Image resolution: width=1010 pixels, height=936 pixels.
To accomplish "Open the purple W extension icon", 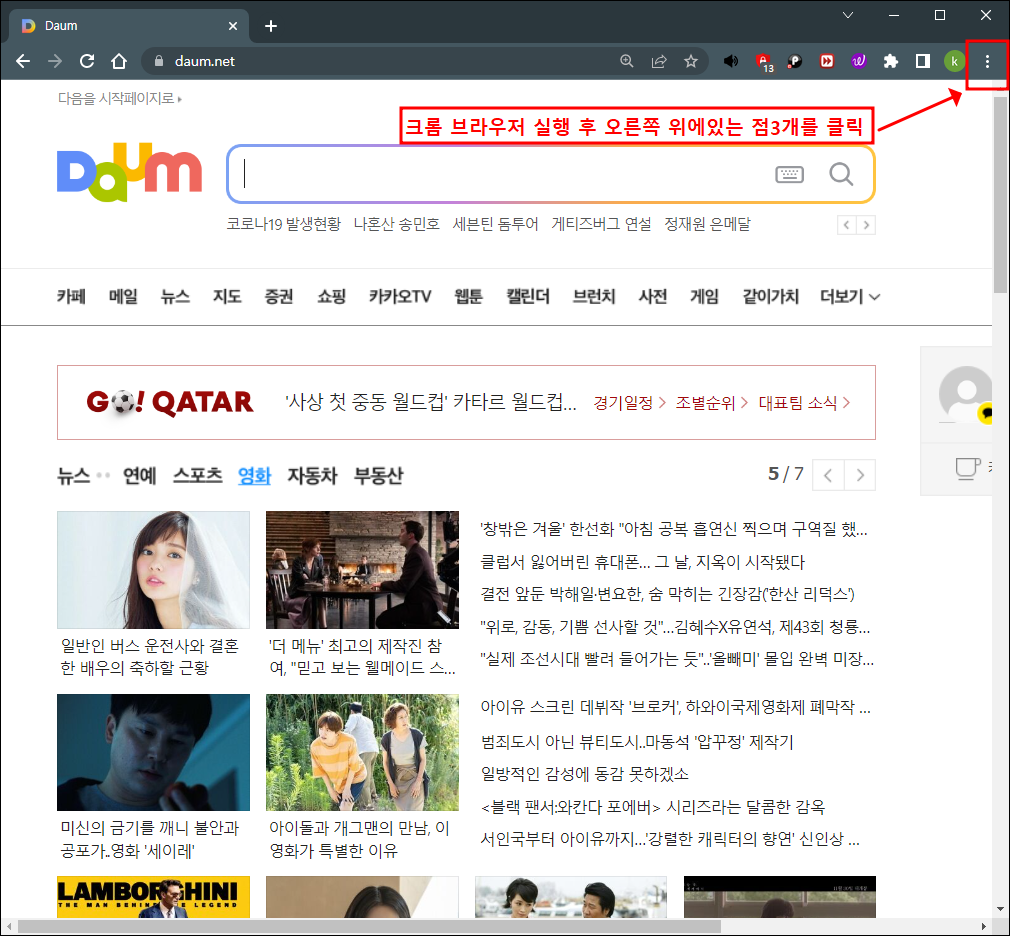I will 859,61.
